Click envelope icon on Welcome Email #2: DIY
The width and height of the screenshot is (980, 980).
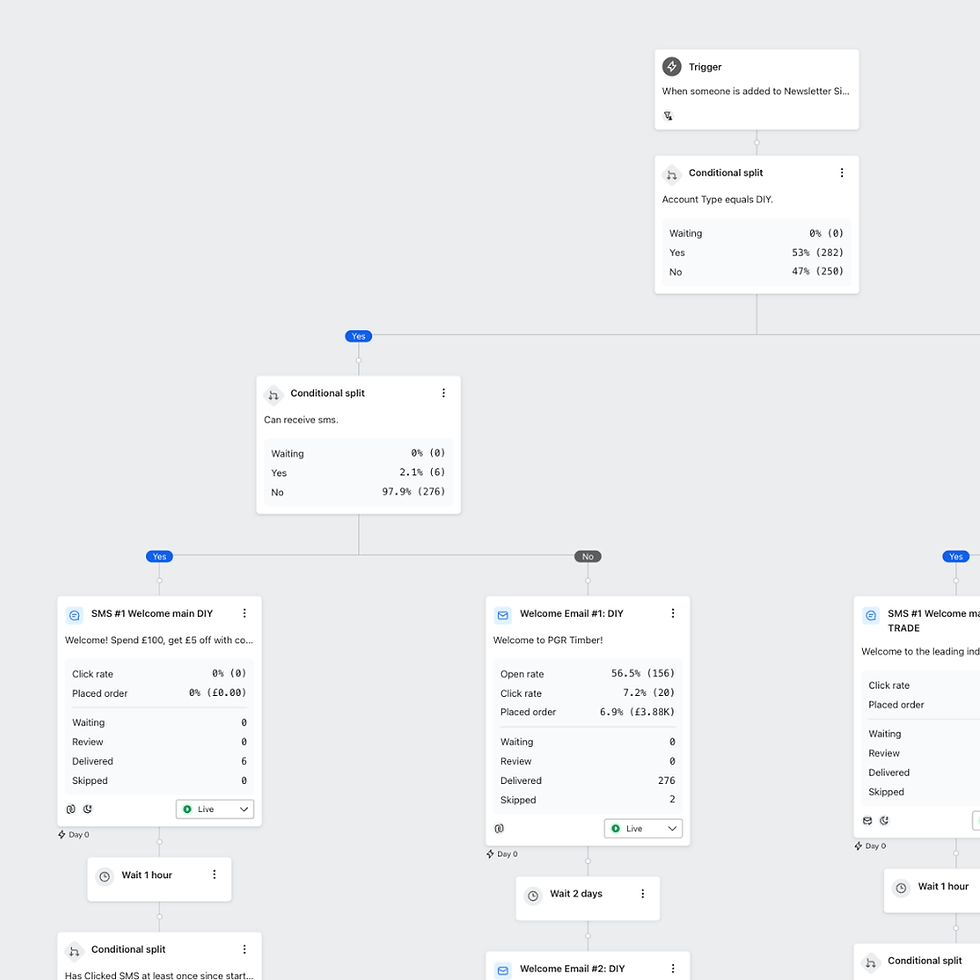point(502,971)
